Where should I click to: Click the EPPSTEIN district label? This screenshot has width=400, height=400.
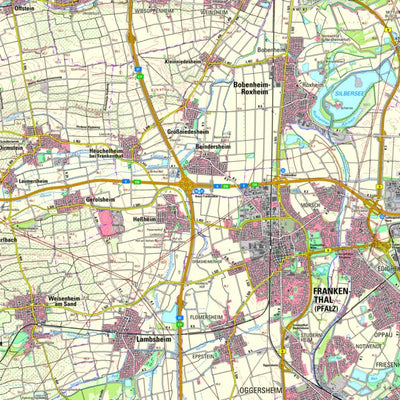203,357
